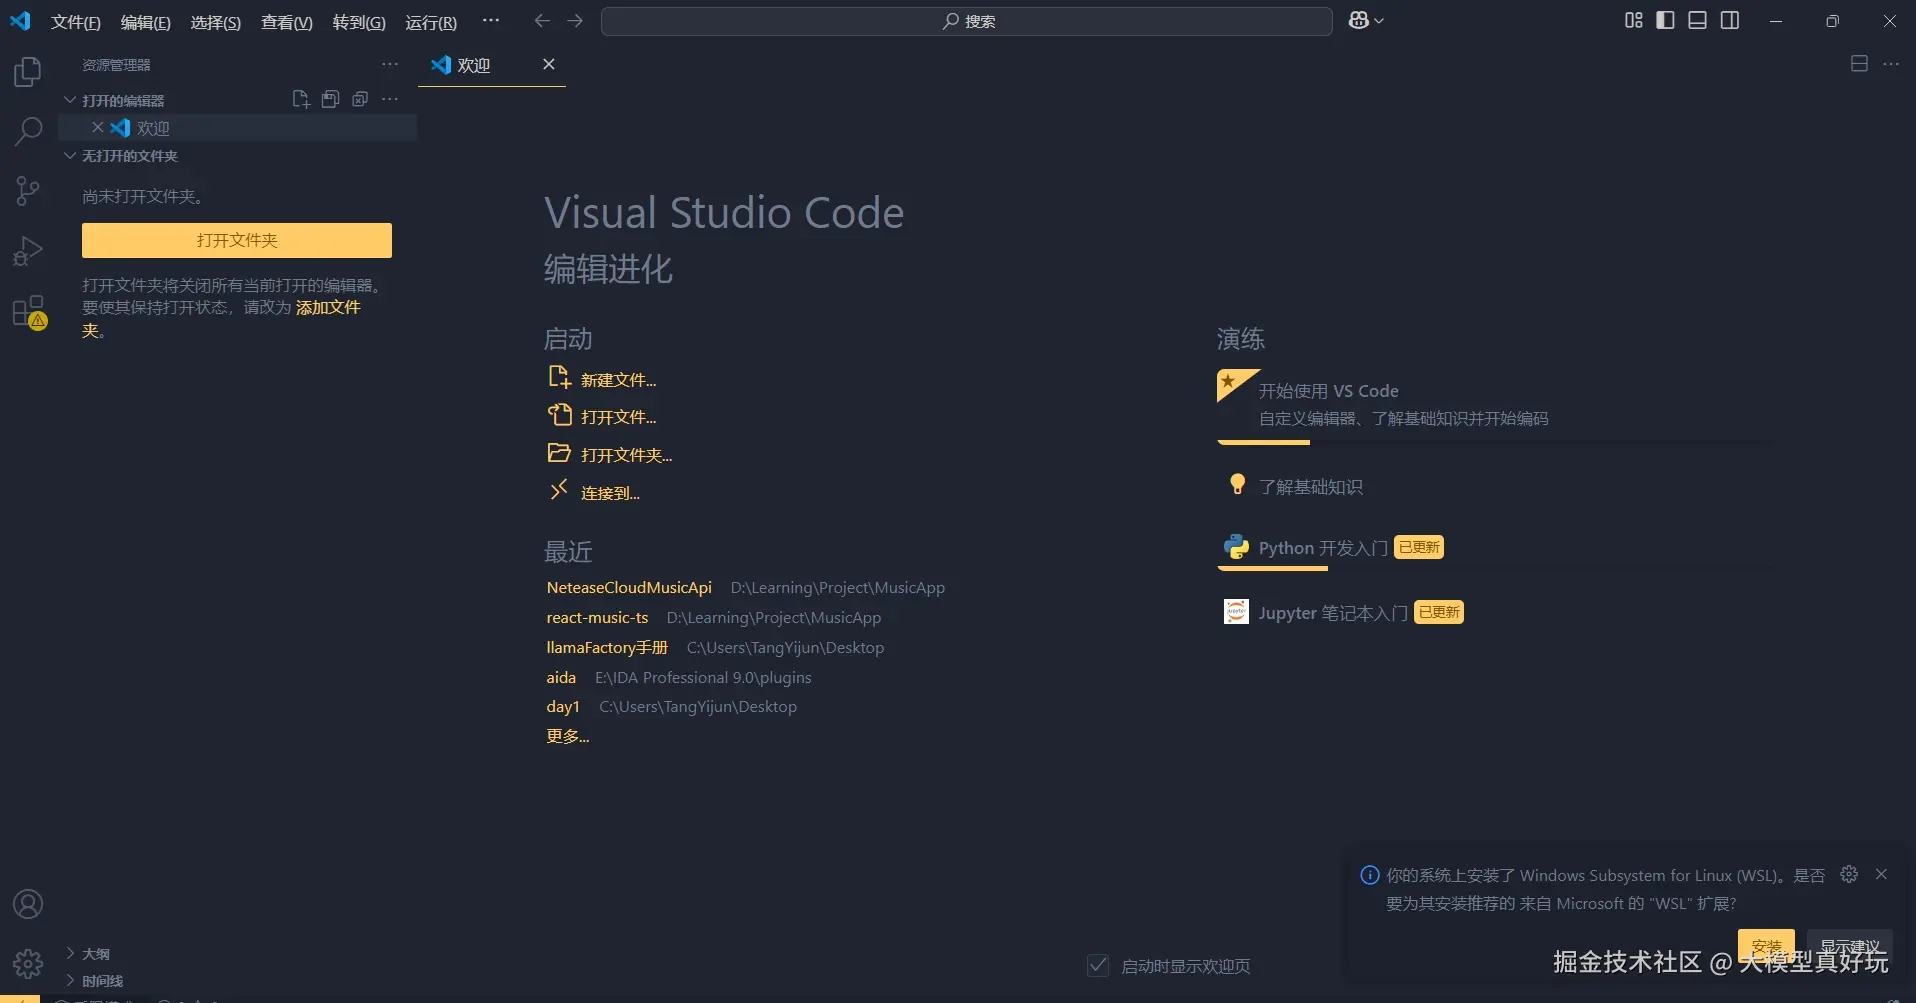Open the gear menu on the WSL notification

tap(1849, 874)
